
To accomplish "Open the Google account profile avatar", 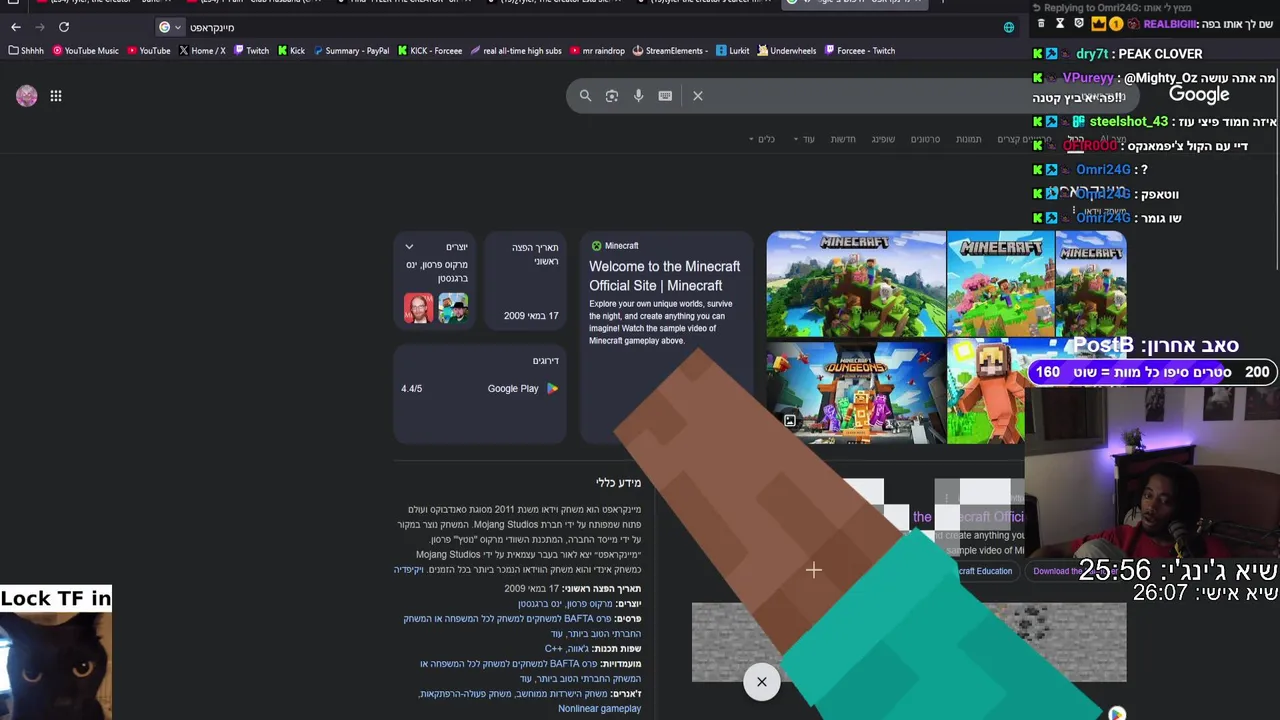I will tap(27, 96).
